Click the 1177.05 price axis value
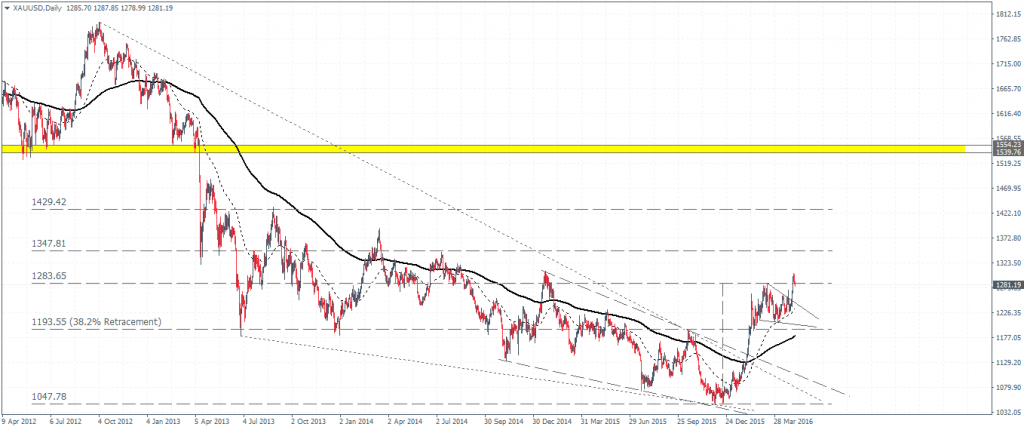This screenshot has height=430, width=1024. (x=1007, y=337)
